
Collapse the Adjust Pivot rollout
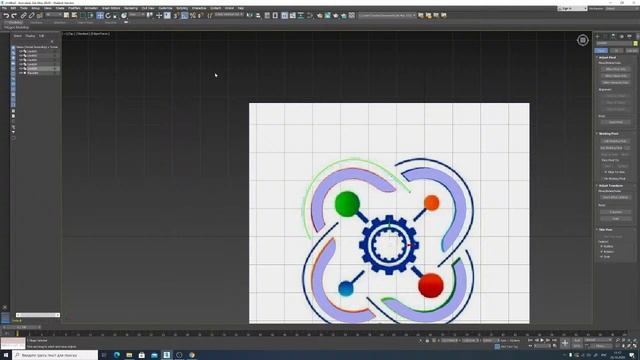click(607, 57)
